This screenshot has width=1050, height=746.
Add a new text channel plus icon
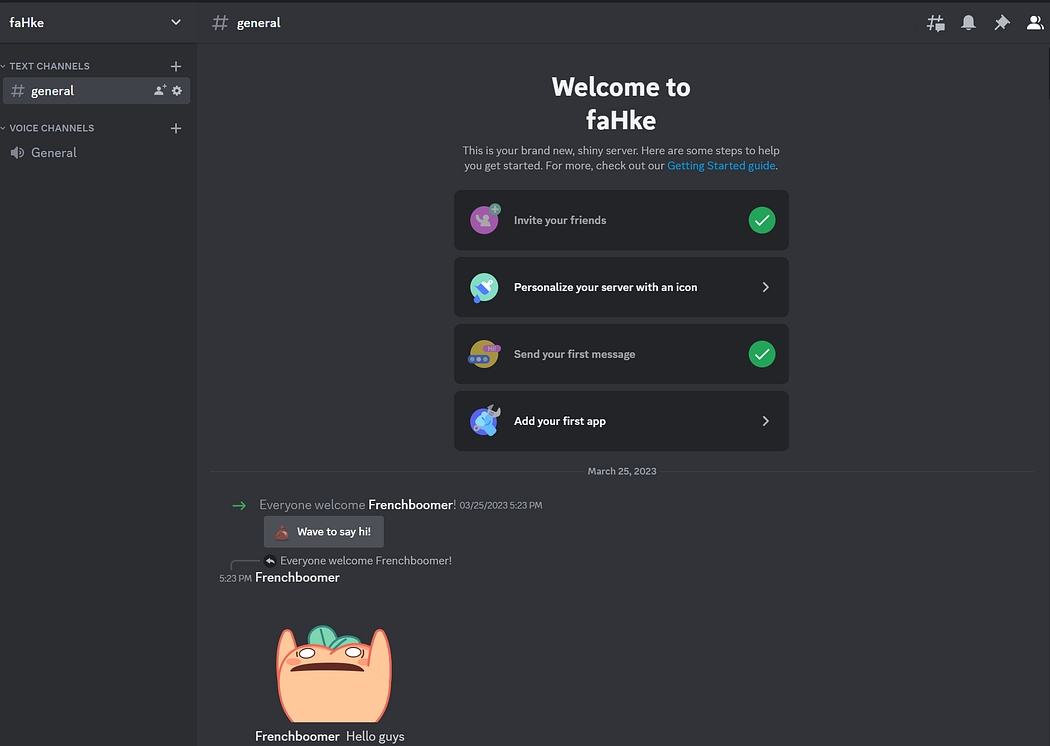tap(176, 66)
